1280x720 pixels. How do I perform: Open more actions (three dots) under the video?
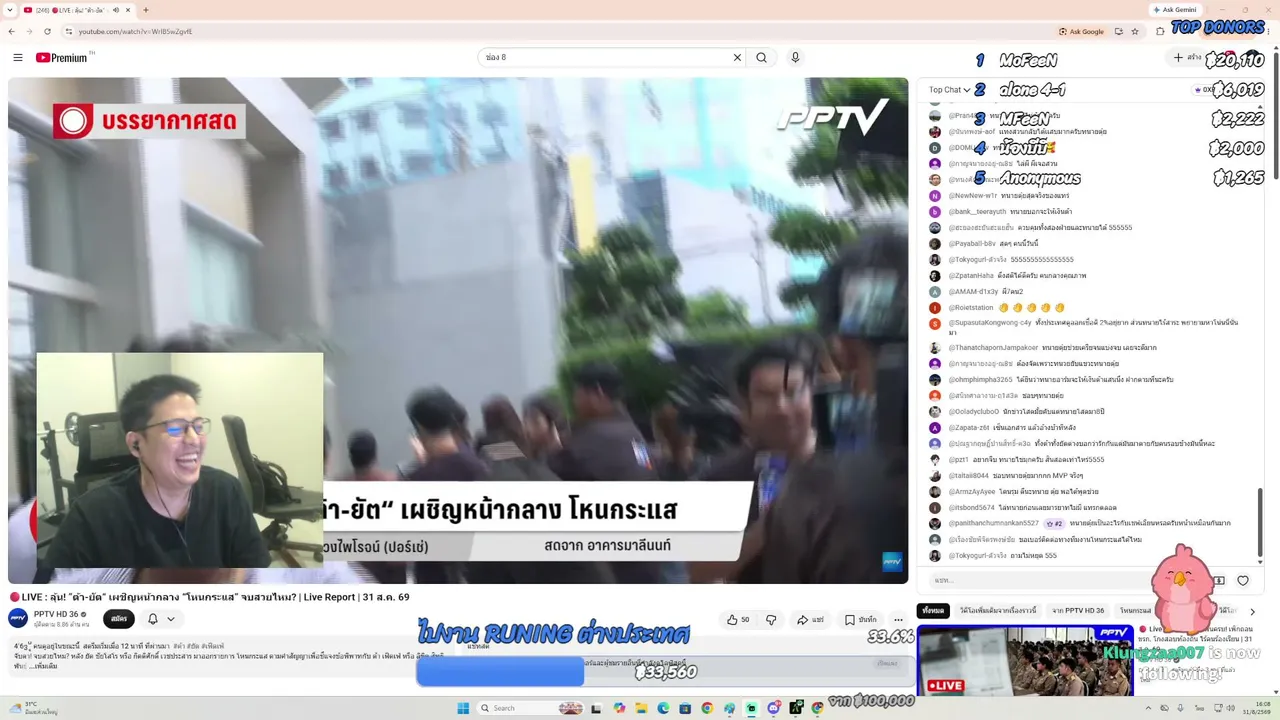898,620
